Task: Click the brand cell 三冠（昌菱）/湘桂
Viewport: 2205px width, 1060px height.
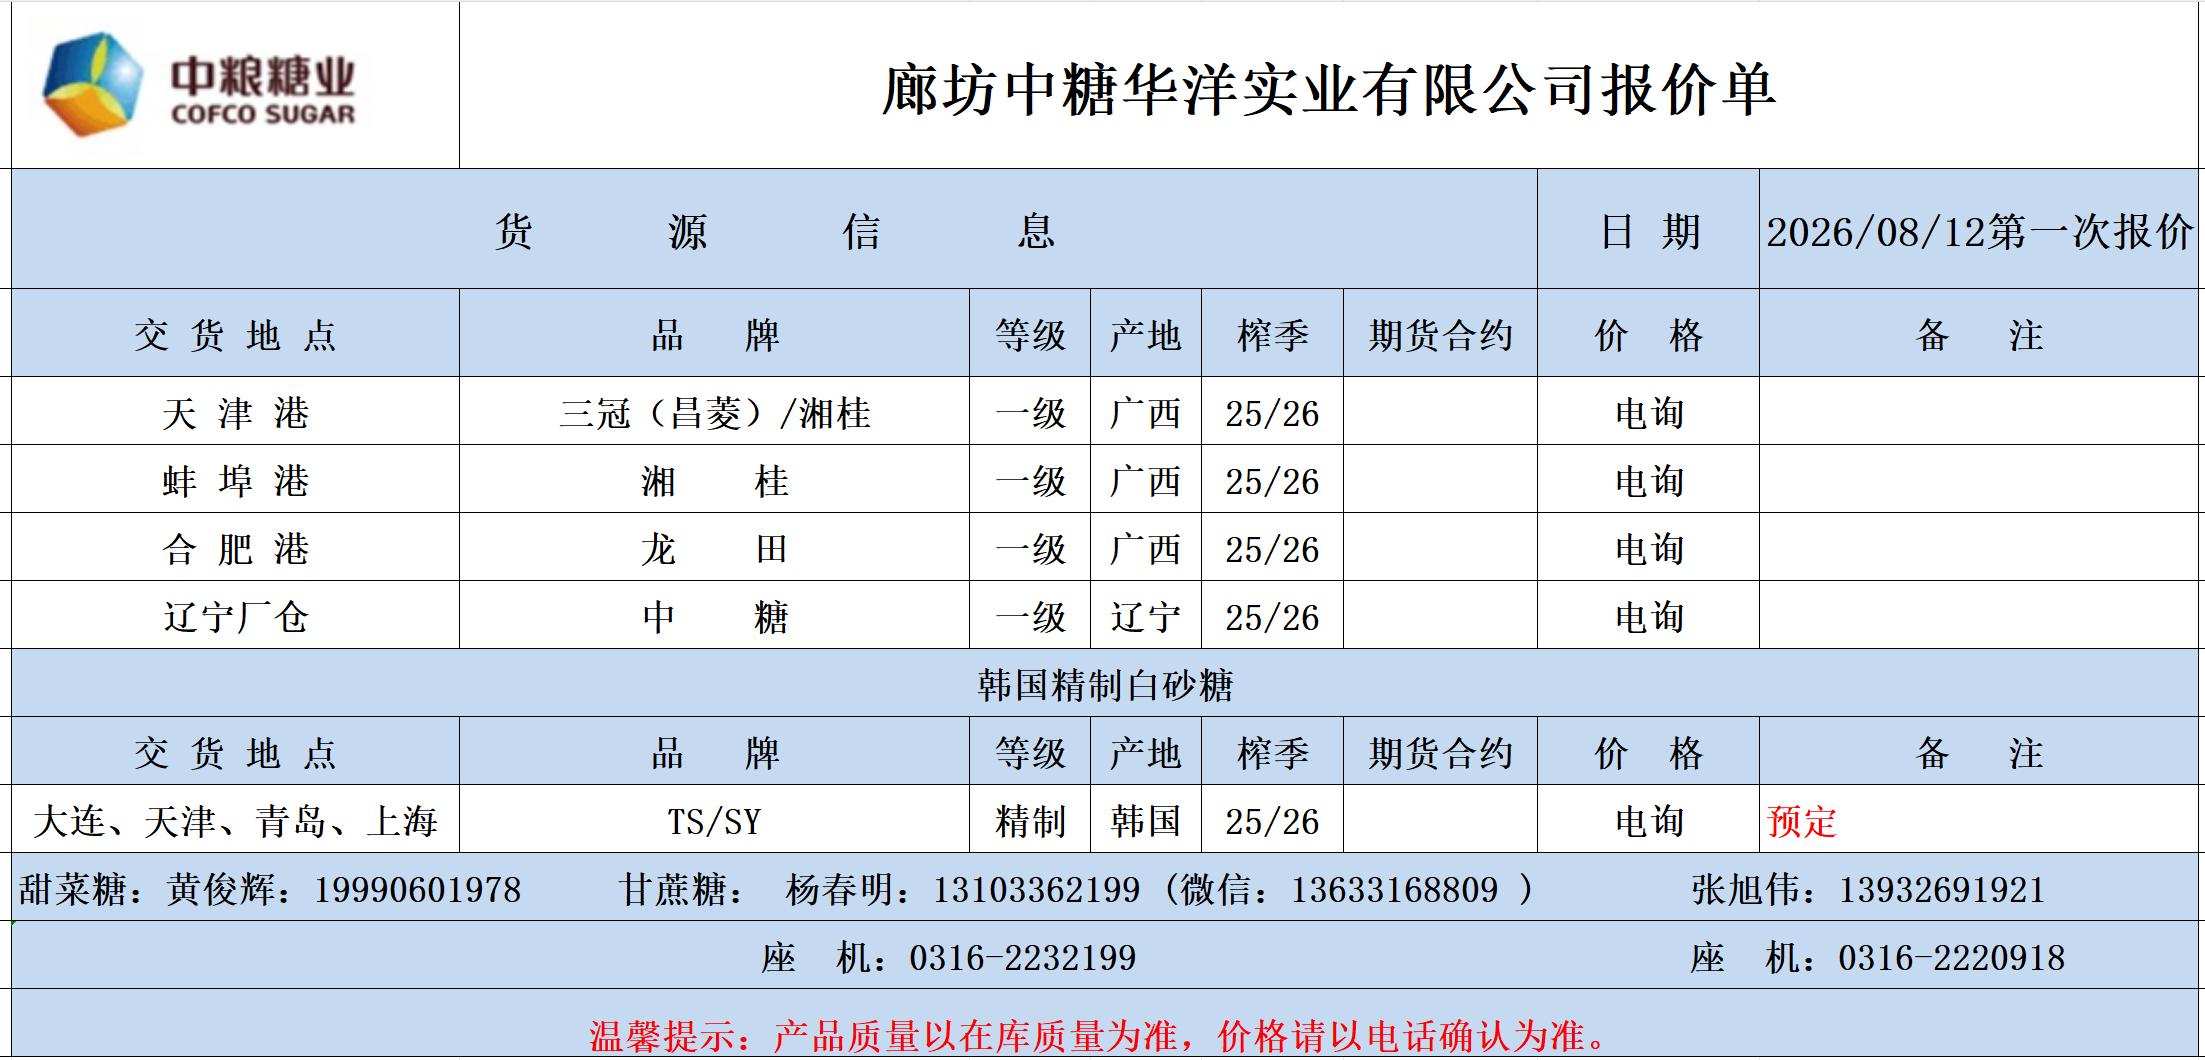Action: click(715, 413)
